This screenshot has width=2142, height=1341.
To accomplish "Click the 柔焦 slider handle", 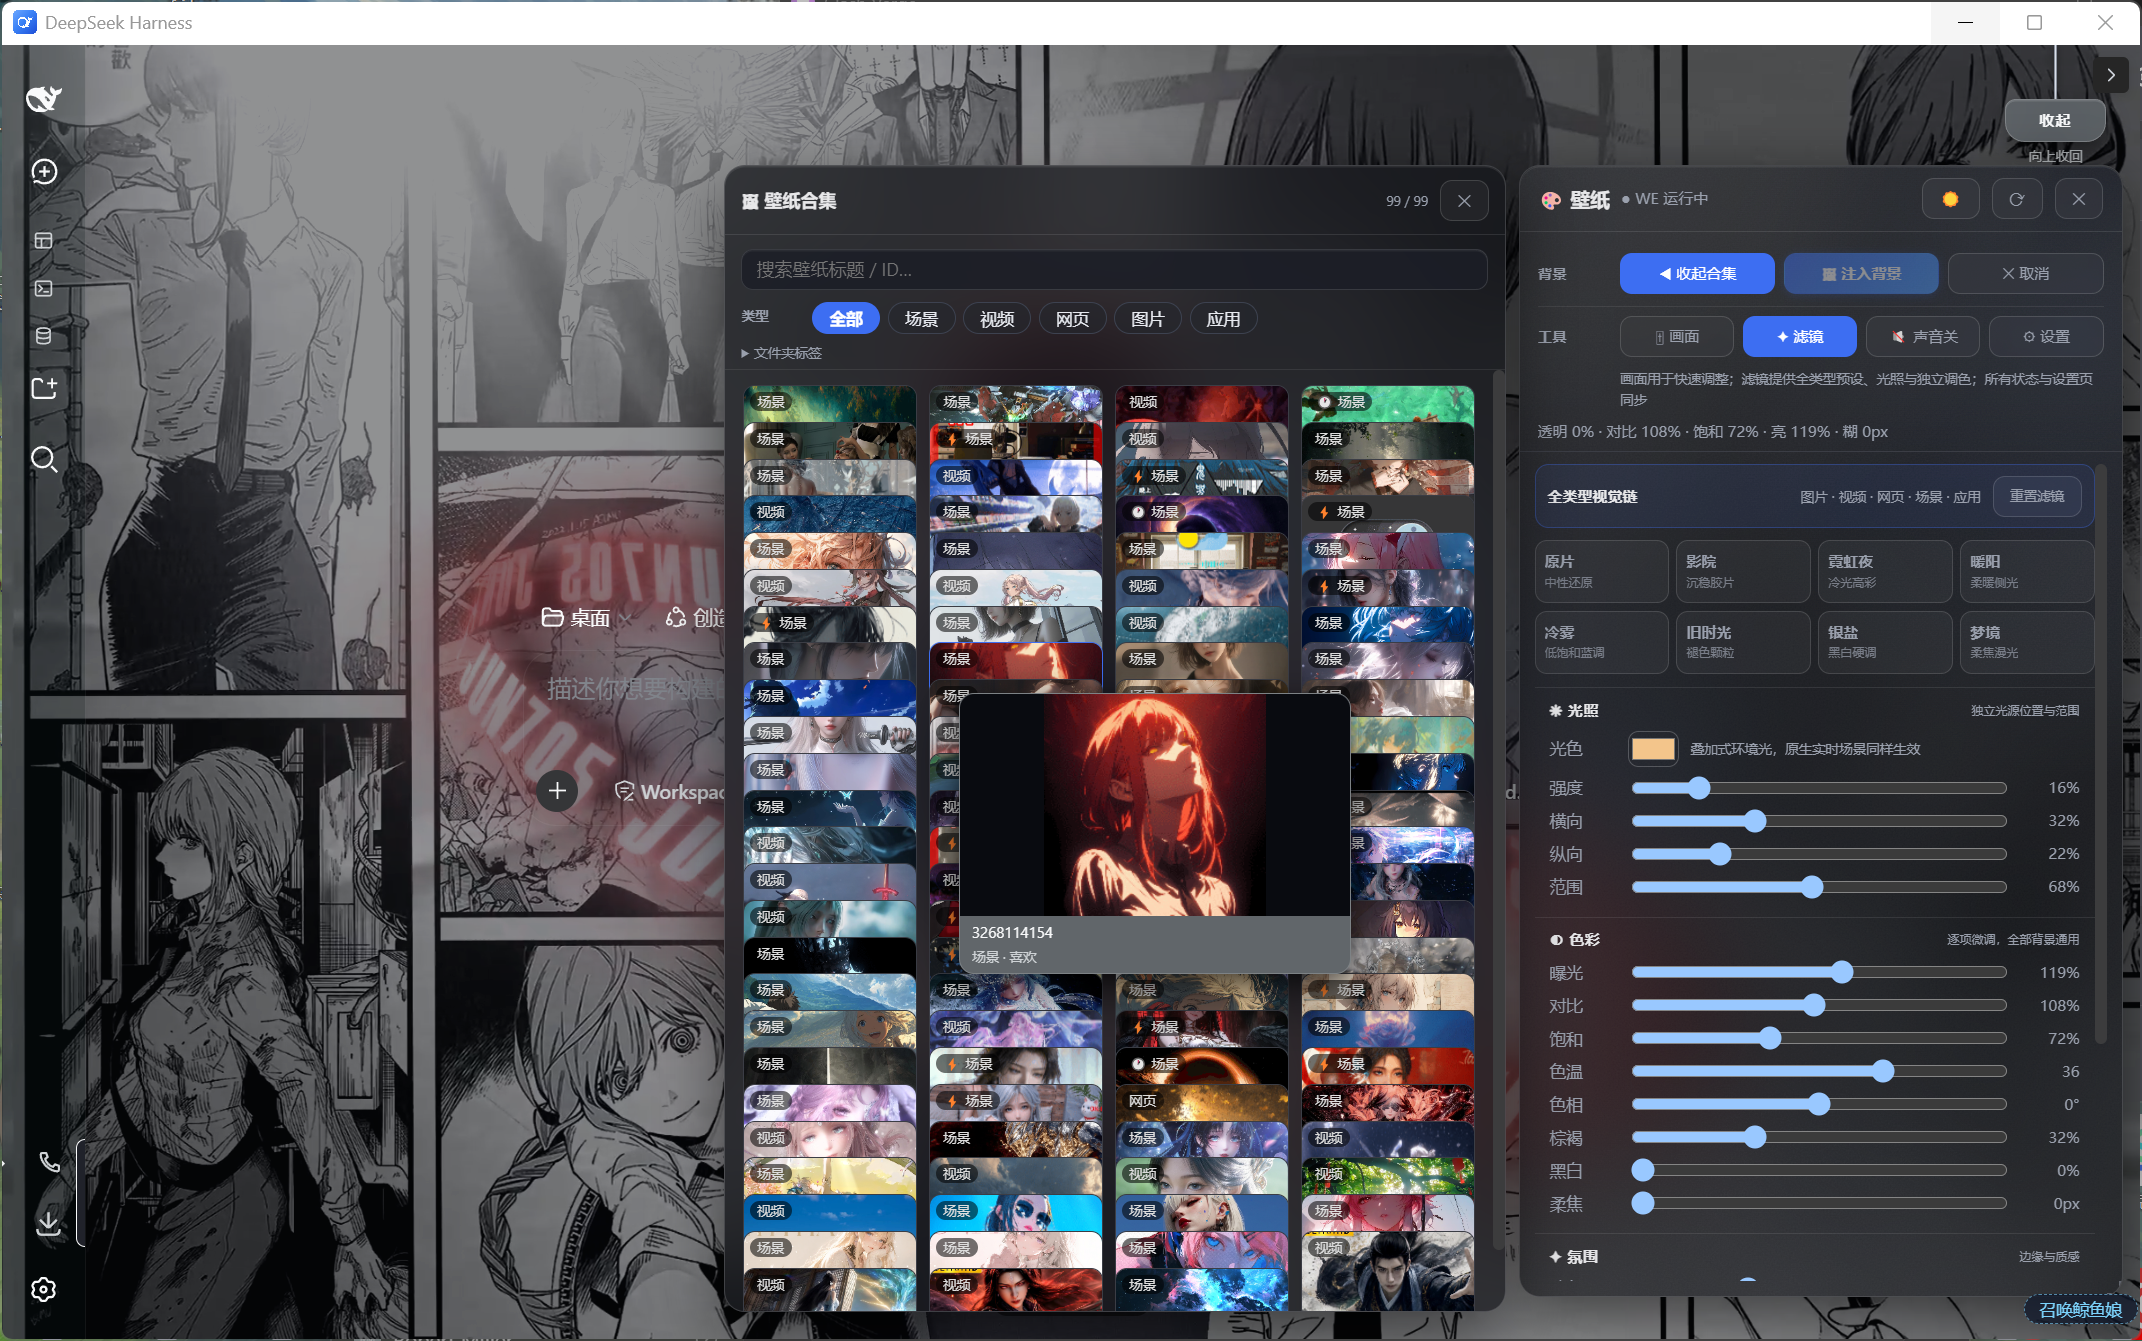I will pos(1642,1203).
